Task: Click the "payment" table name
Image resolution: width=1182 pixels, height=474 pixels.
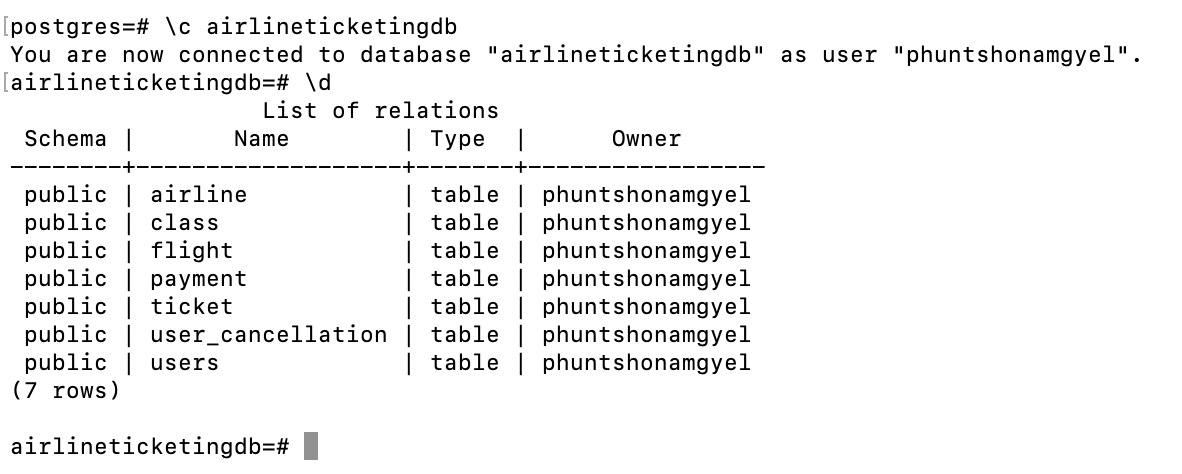Action: tap(198, 279)
